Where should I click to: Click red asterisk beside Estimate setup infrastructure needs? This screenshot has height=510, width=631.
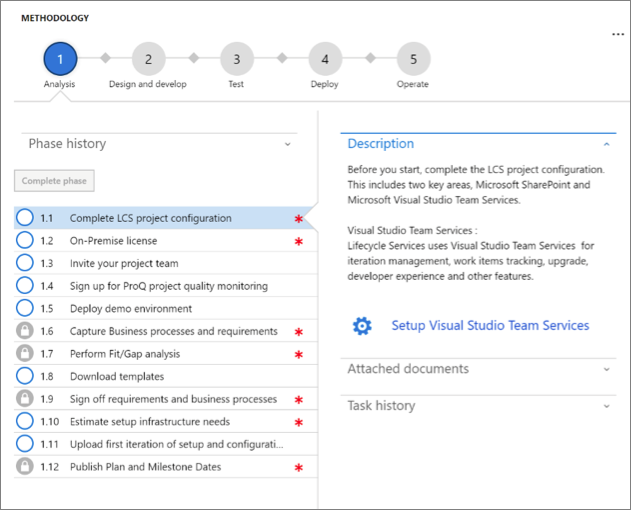pyautogui.click(x=299, y=422)
